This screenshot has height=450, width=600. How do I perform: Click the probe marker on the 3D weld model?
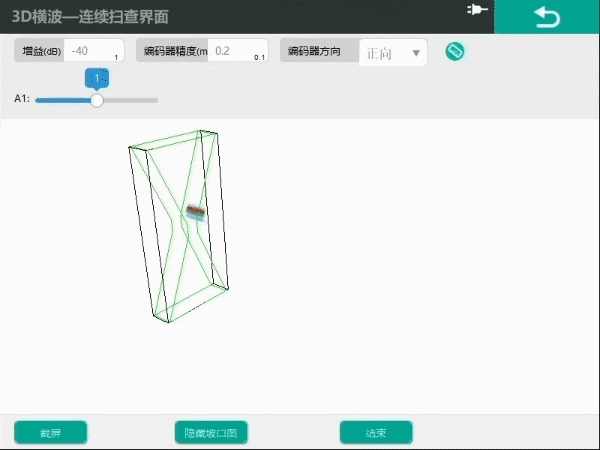(194, 211)
